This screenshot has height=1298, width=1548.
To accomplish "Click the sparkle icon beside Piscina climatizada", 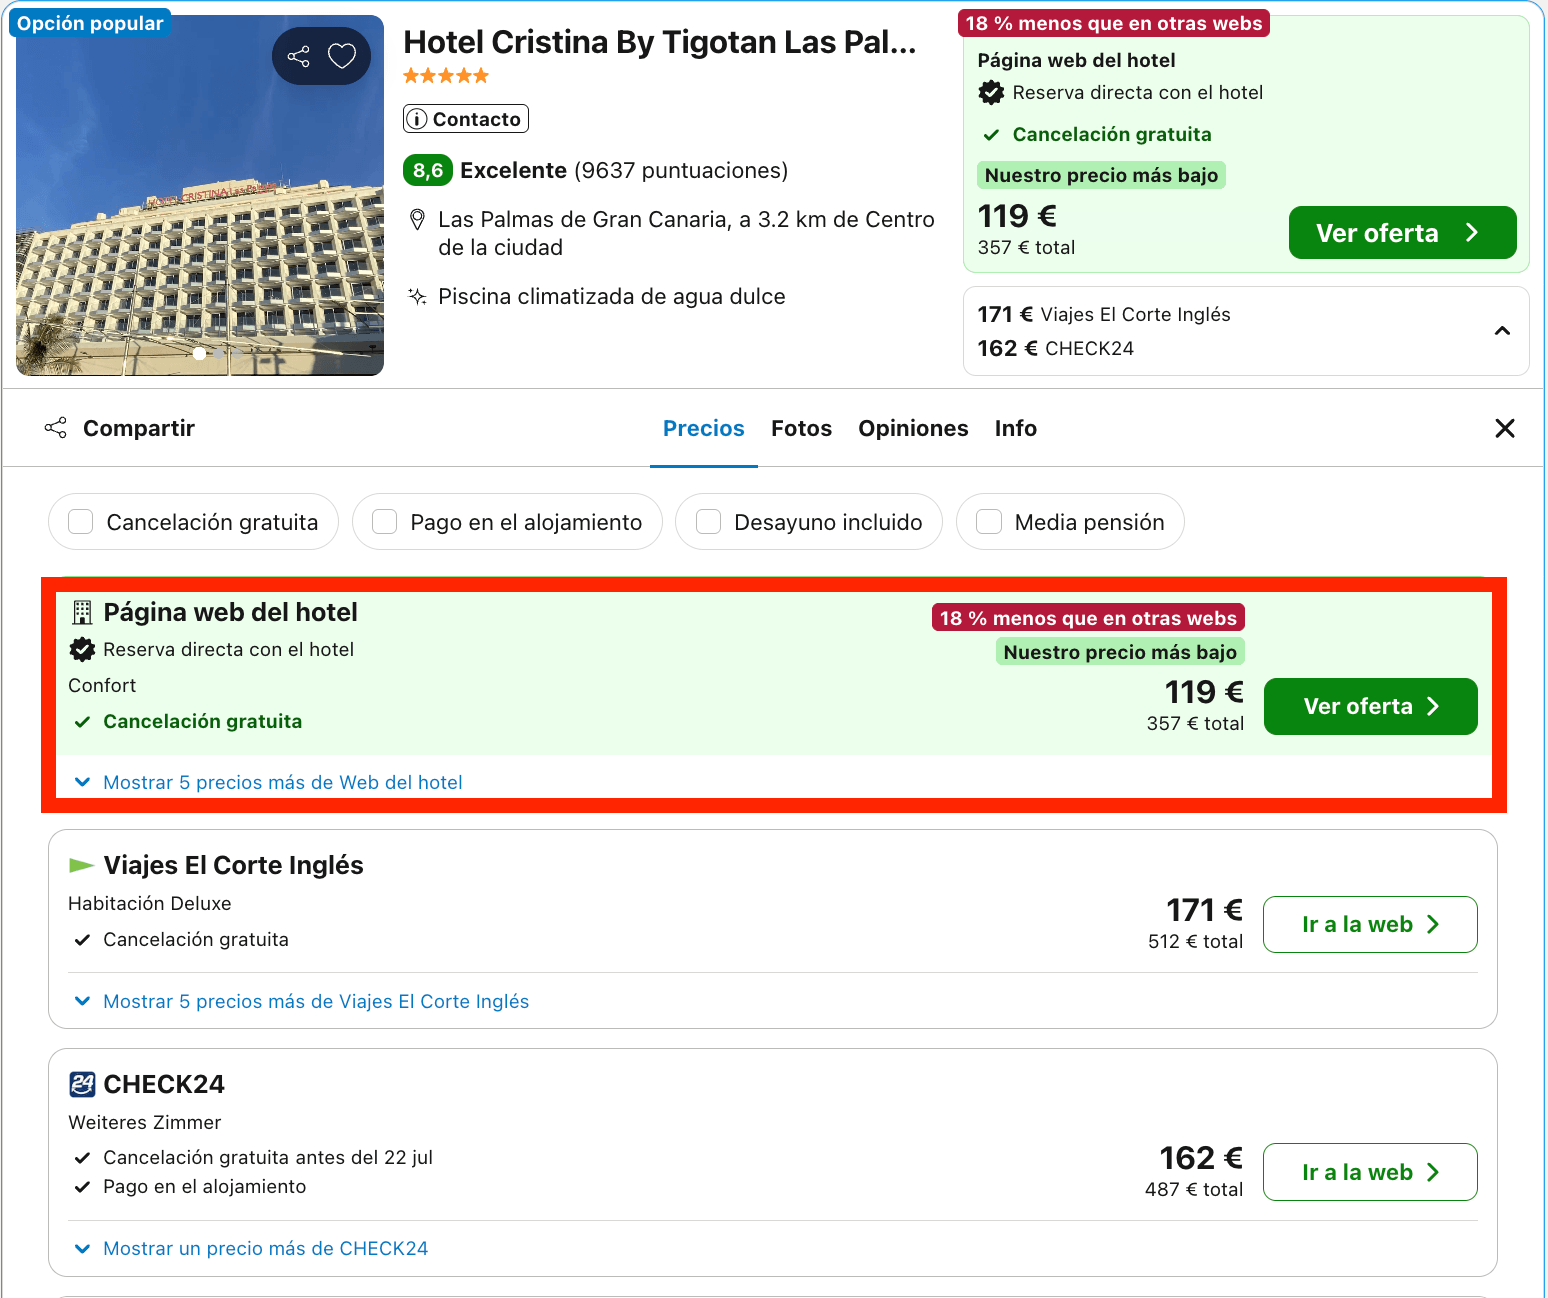I will (x=418, y=296).
